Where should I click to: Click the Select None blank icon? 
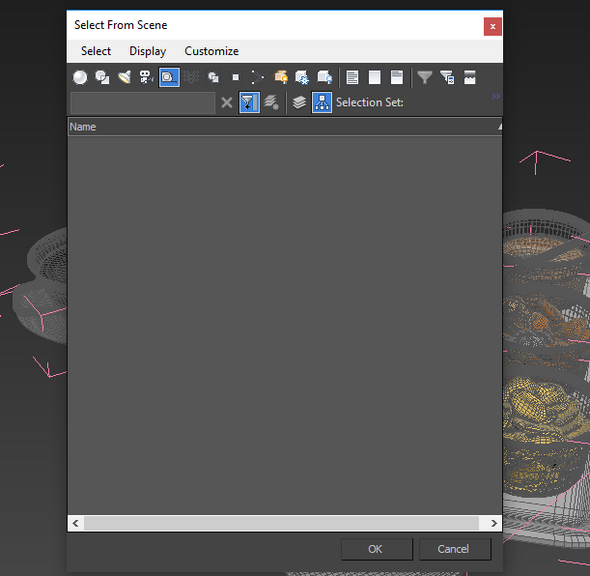374,78
